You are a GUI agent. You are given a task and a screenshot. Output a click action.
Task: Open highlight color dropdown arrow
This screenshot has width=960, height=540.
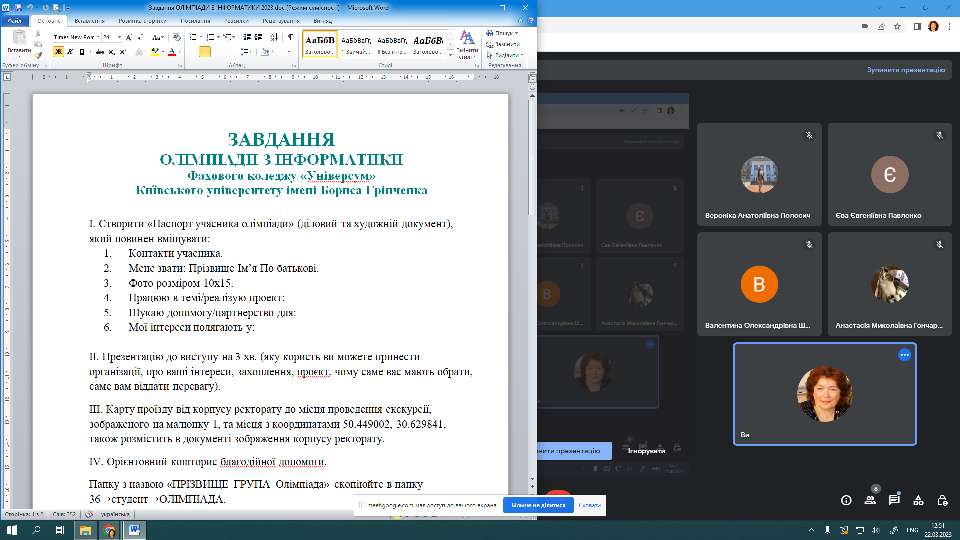click(163, 52)
